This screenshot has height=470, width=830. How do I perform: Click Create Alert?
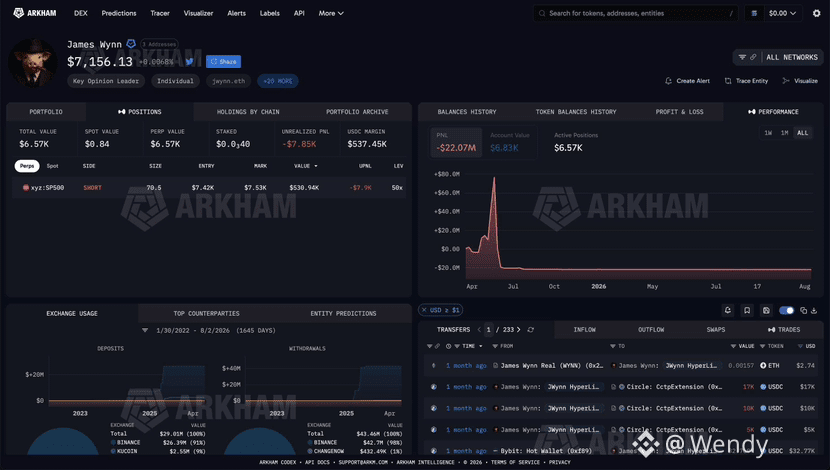click(x=687, y=81)
